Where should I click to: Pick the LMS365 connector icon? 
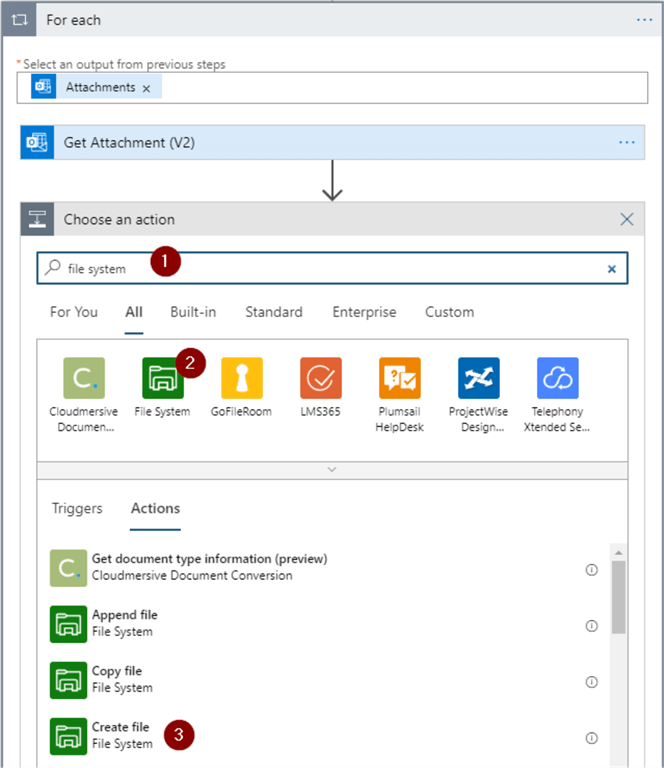321,378
